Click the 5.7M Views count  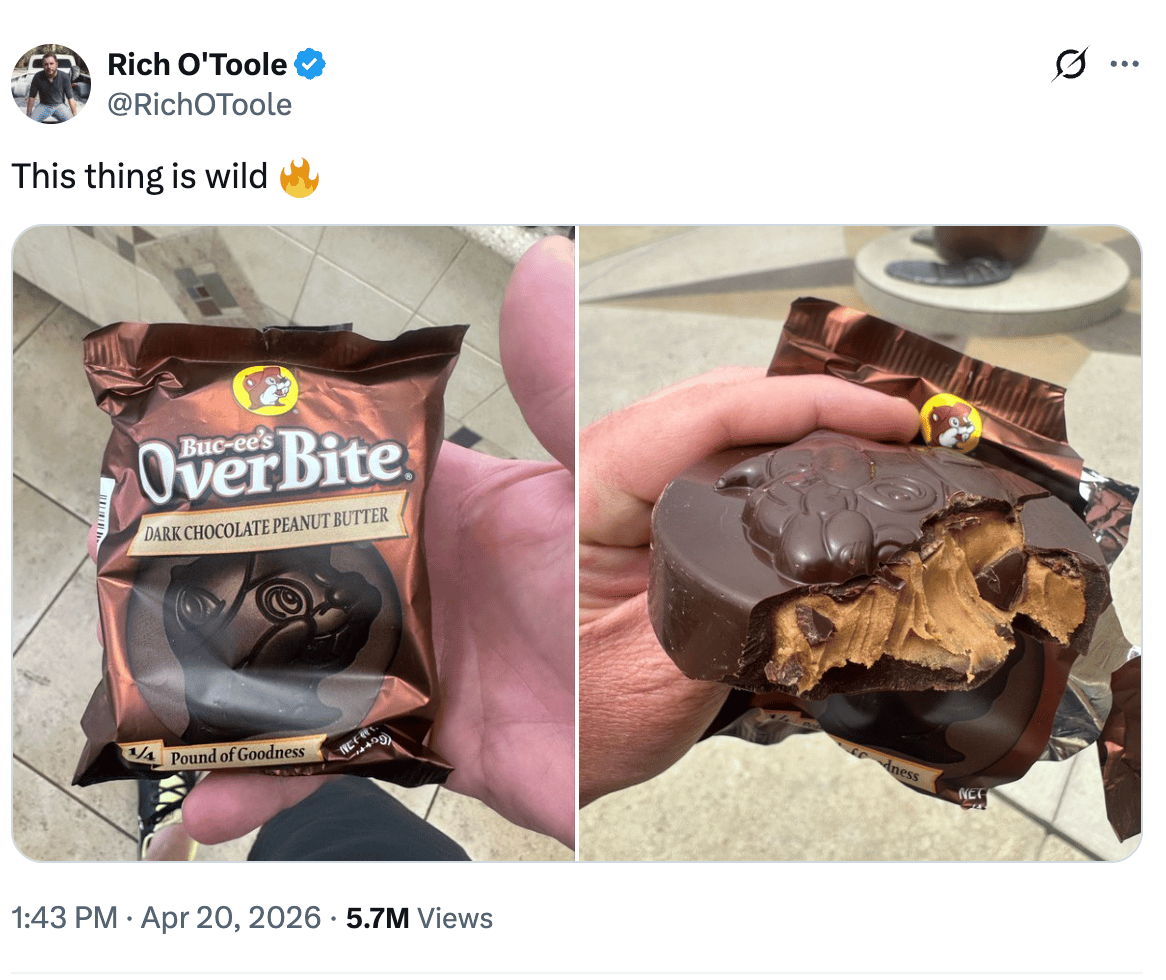coord(419,917)
